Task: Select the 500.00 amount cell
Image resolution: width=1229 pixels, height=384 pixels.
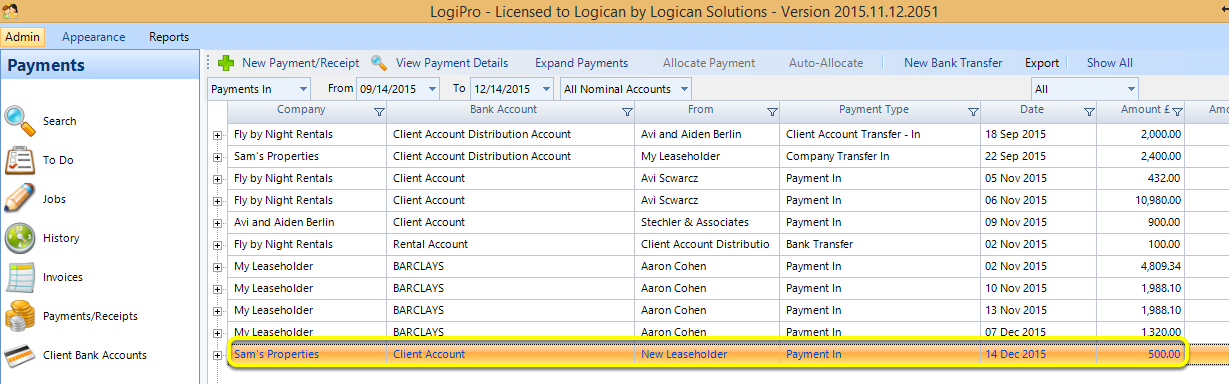Action: click(1140, 354)
